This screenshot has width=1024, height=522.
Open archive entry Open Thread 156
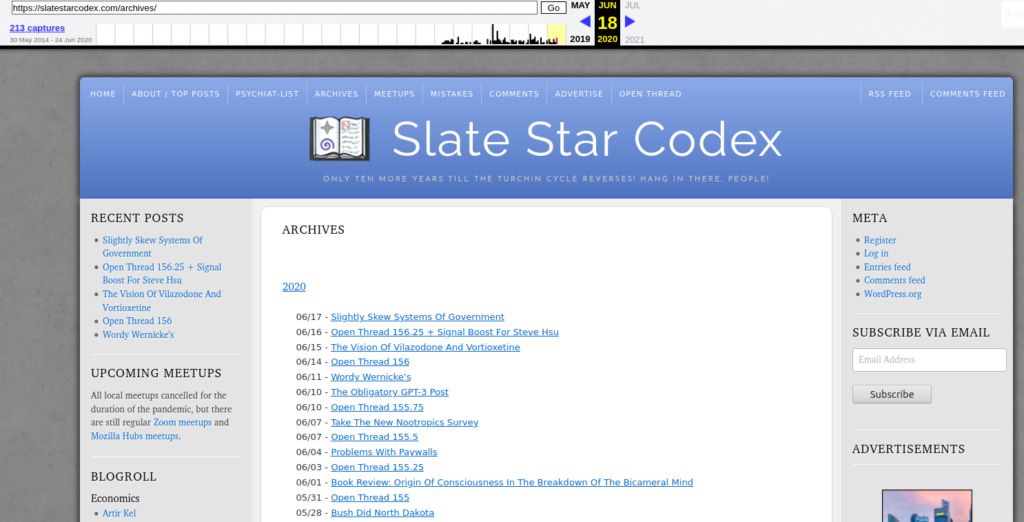coord(370,362)
